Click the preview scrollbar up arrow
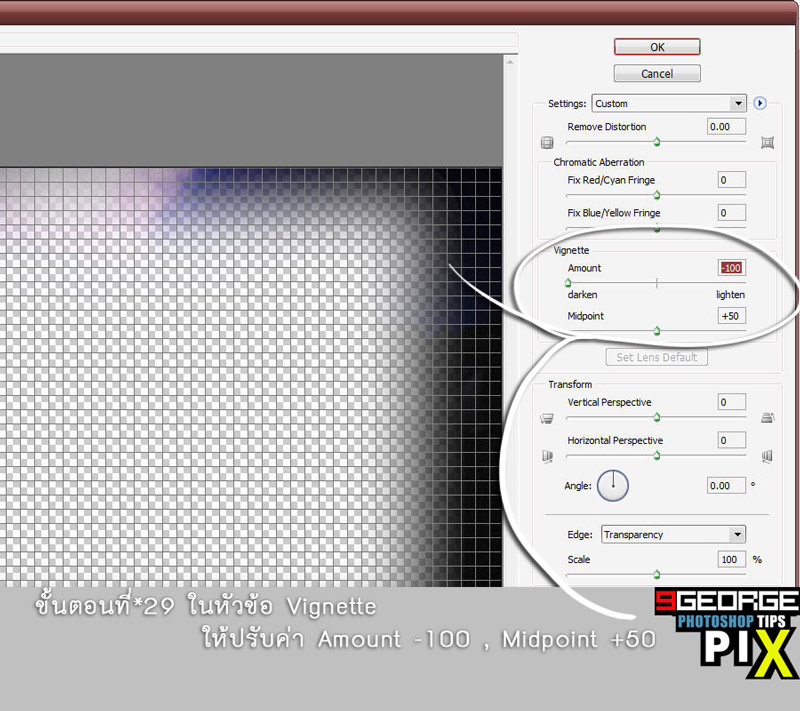Viewport: 800px width, 711px height. (510, 62)
